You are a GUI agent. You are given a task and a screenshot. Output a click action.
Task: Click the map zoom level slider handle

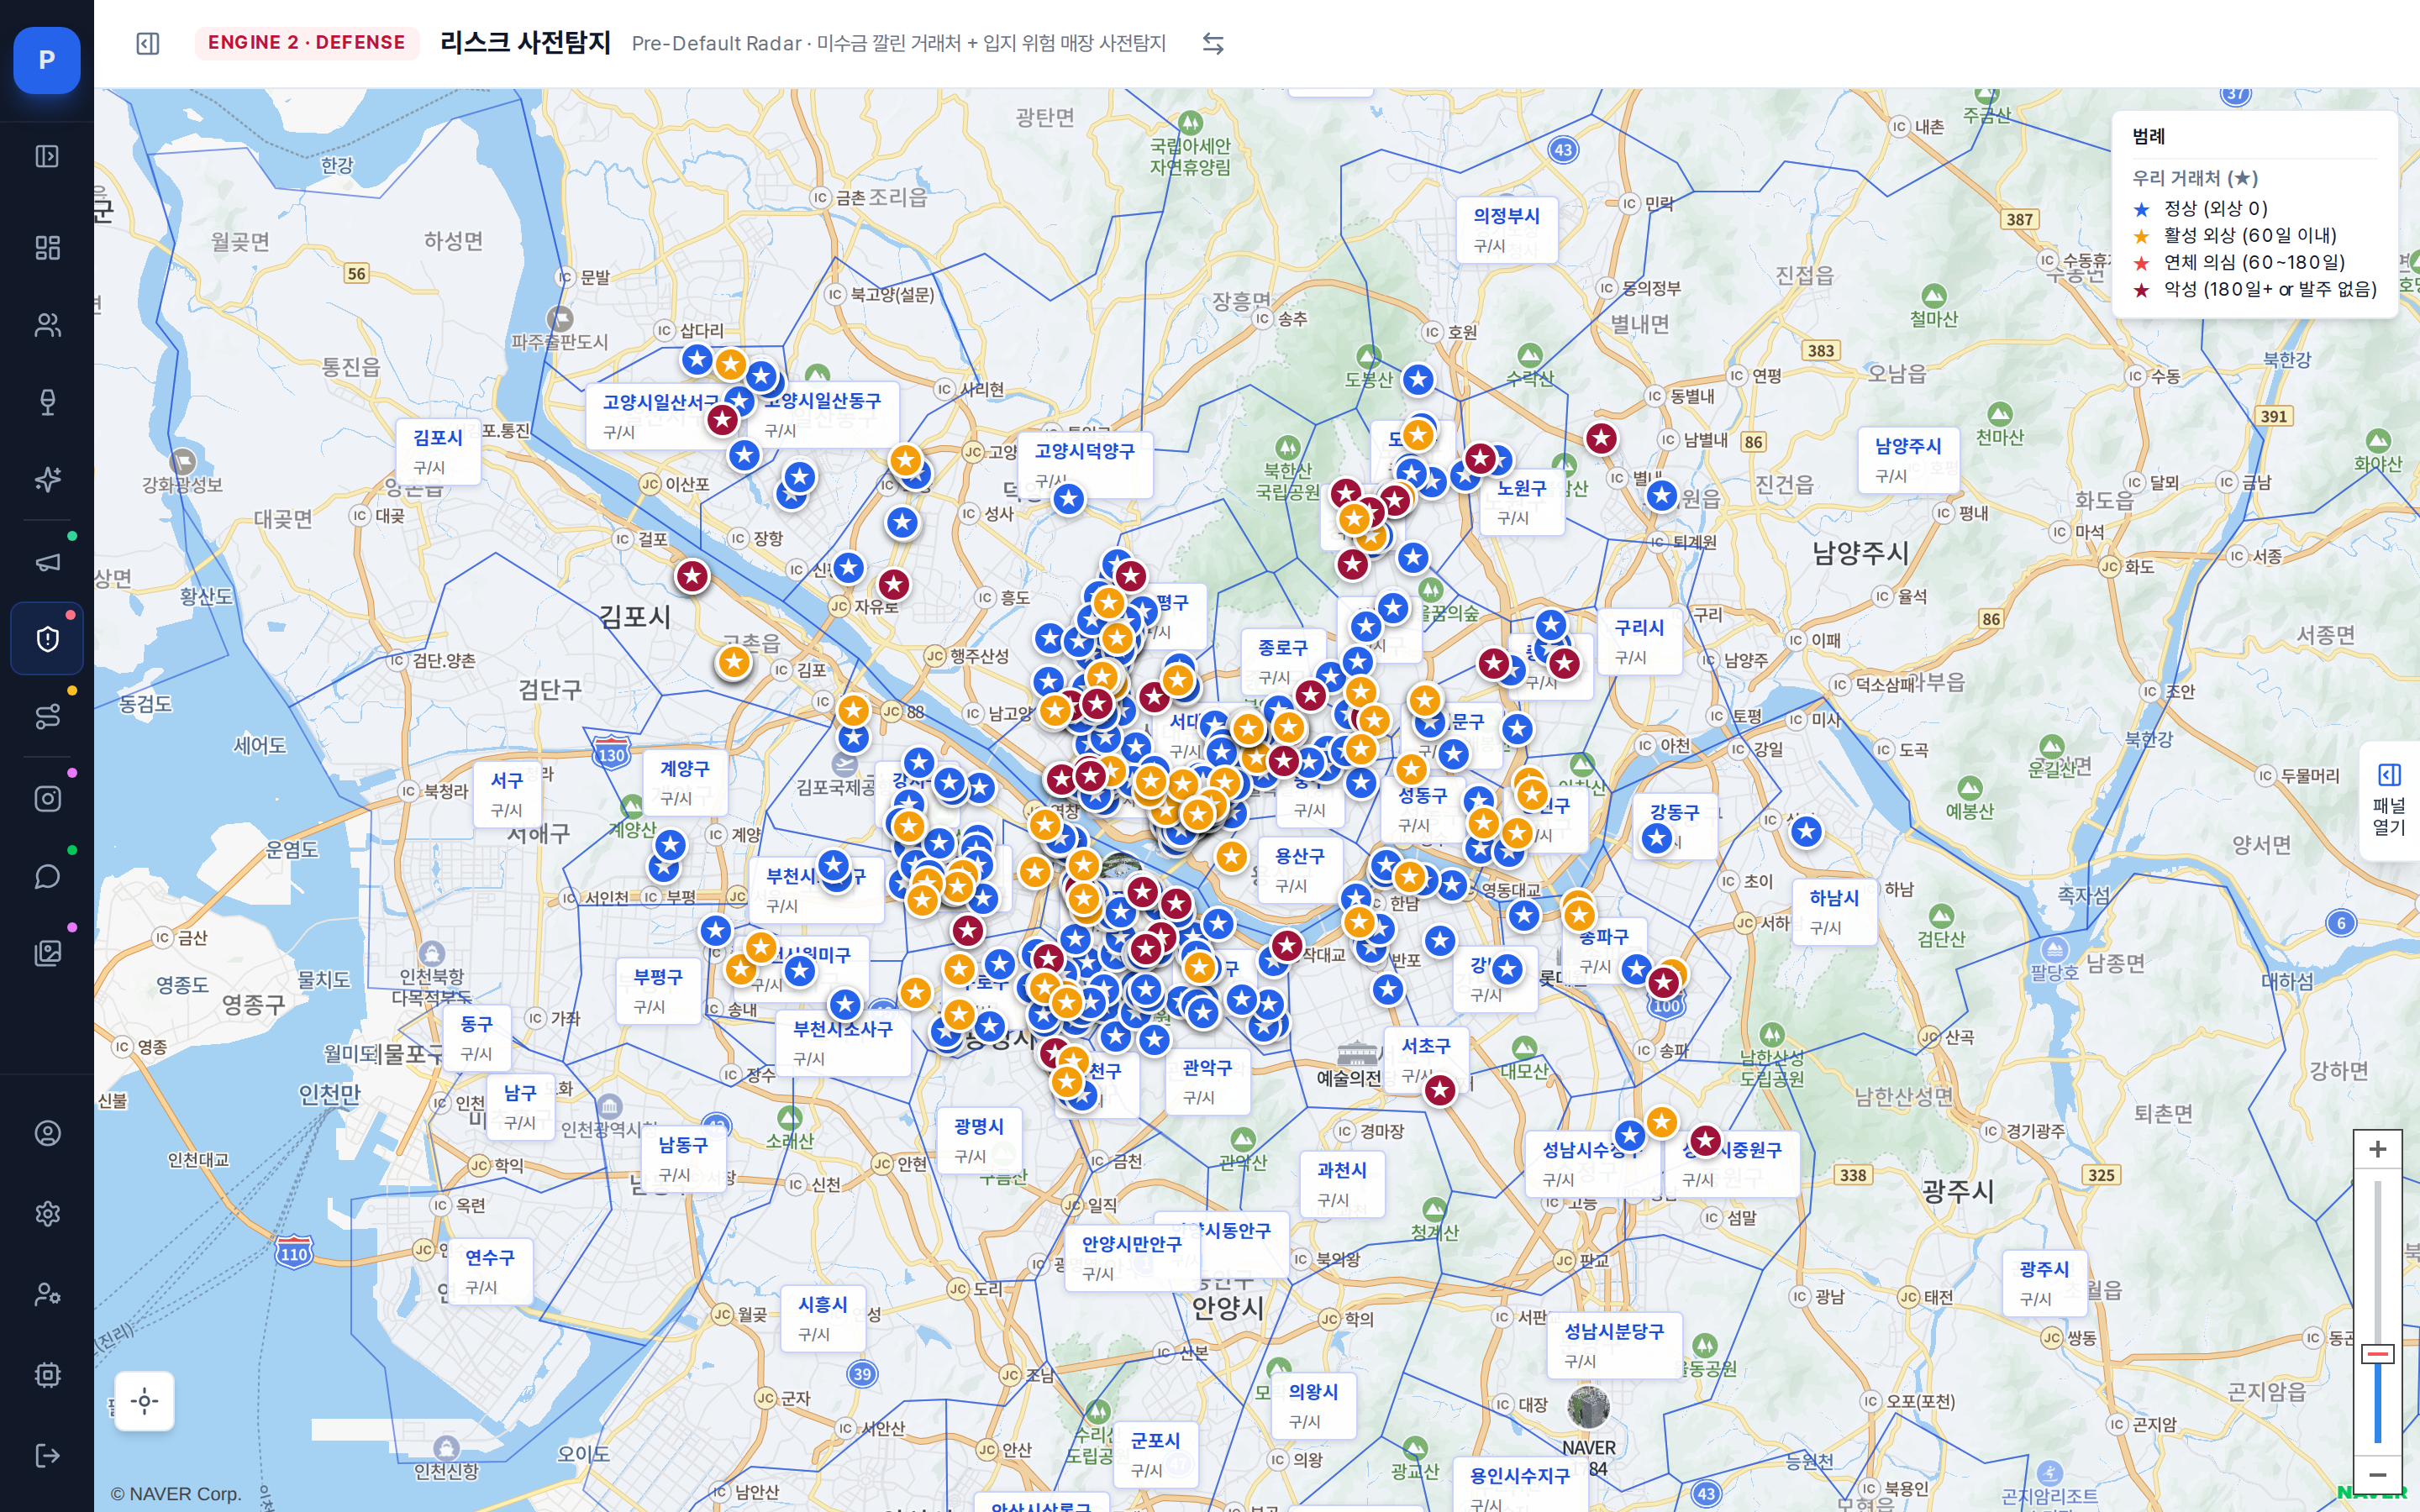2377,1354
